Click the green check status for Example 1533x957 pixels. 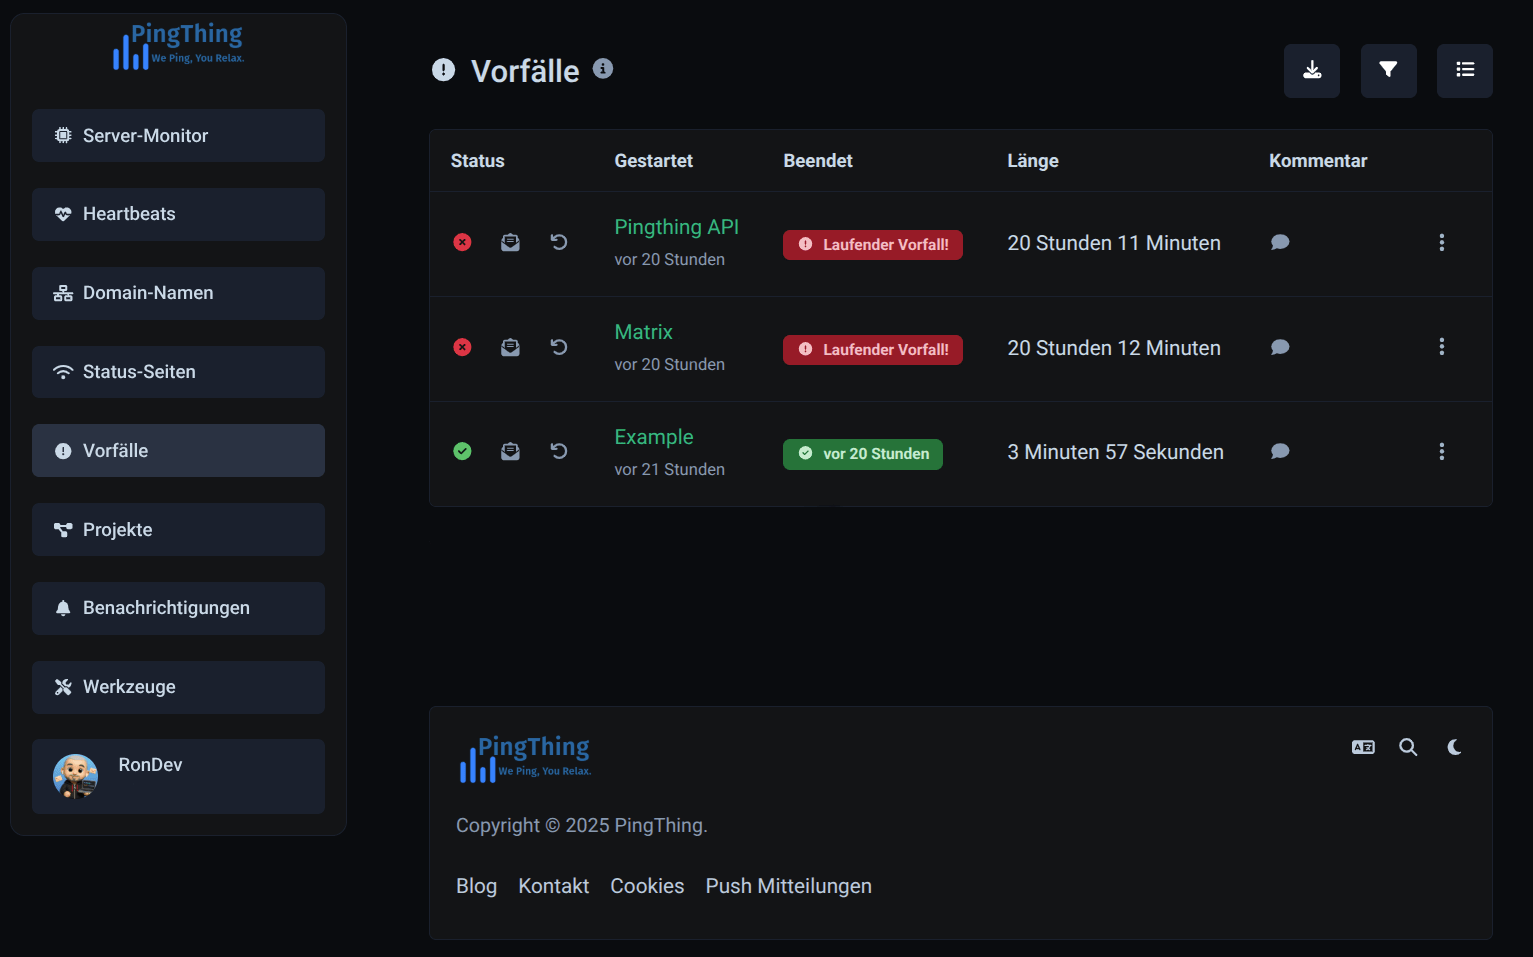click(x=462, y=451)
